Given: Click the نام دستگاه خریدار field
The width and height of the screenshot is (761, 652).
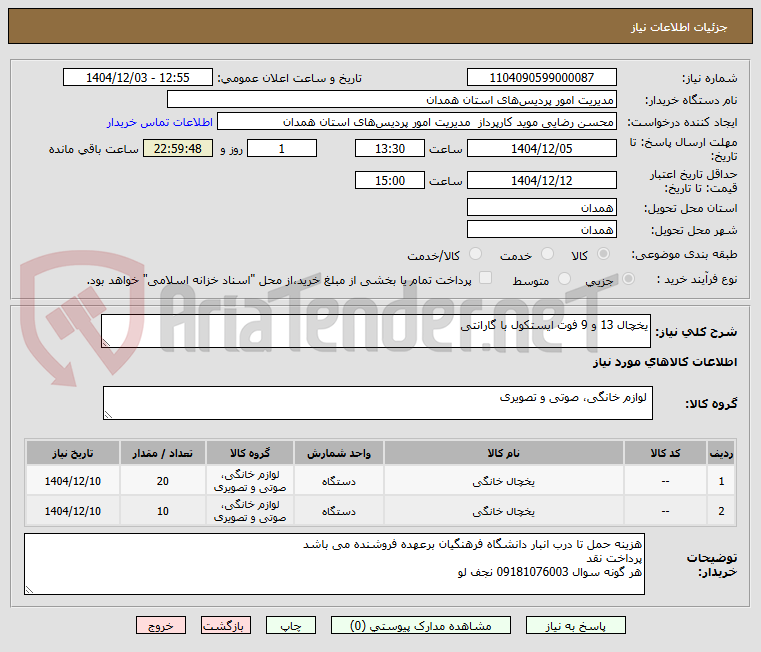Looking at the screenshot, I should 392,100.
